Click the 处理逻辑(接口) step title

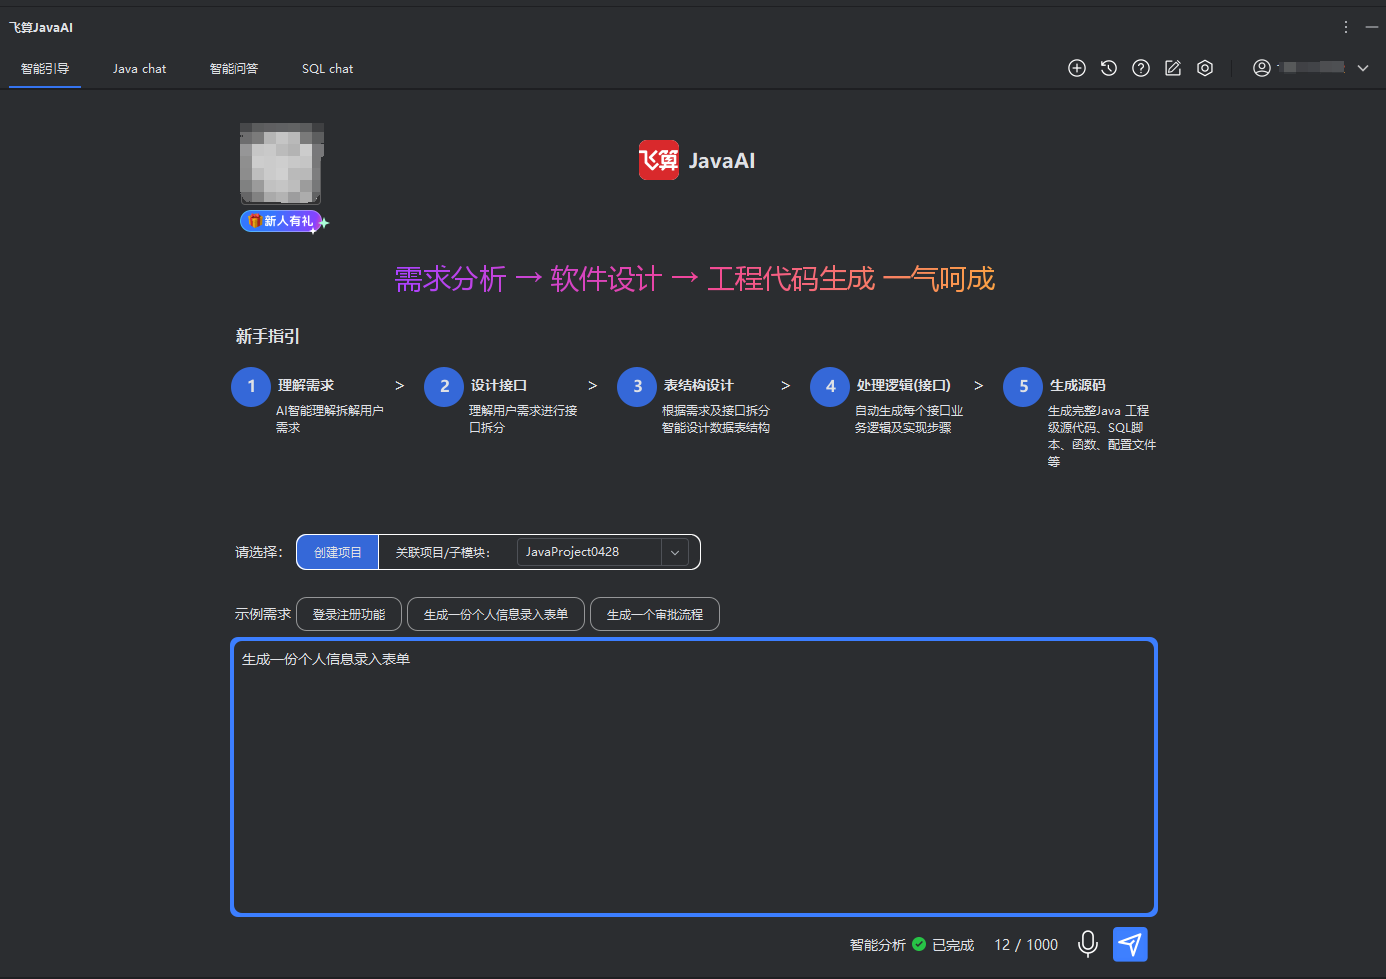point(904,385)
